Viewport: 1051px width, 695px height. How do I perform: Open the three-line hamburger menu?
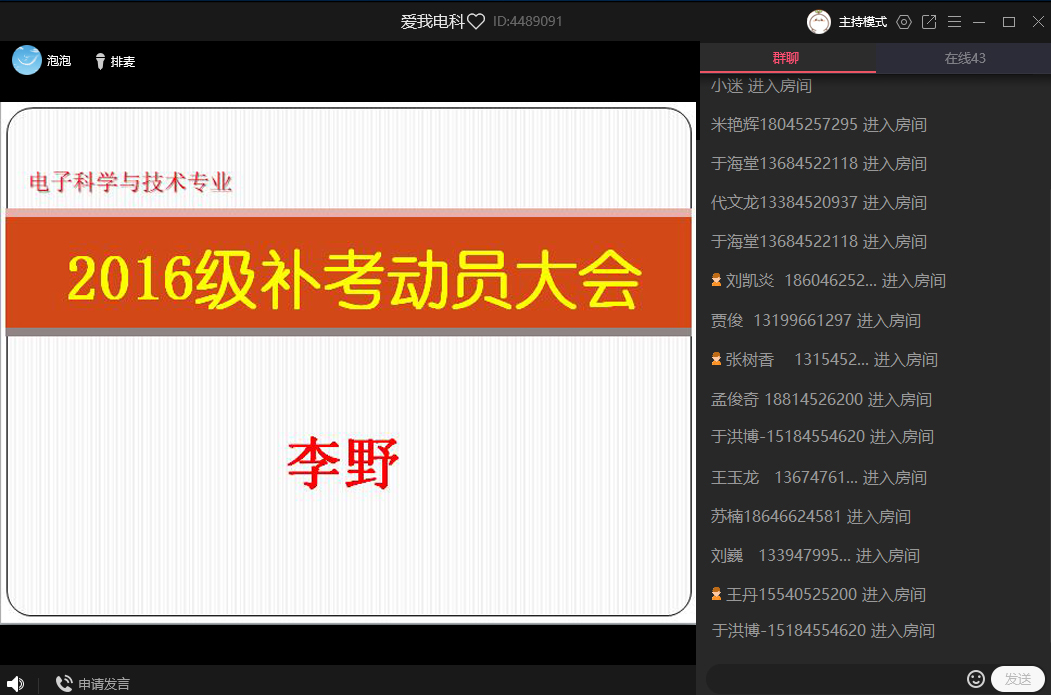(954, 22)
